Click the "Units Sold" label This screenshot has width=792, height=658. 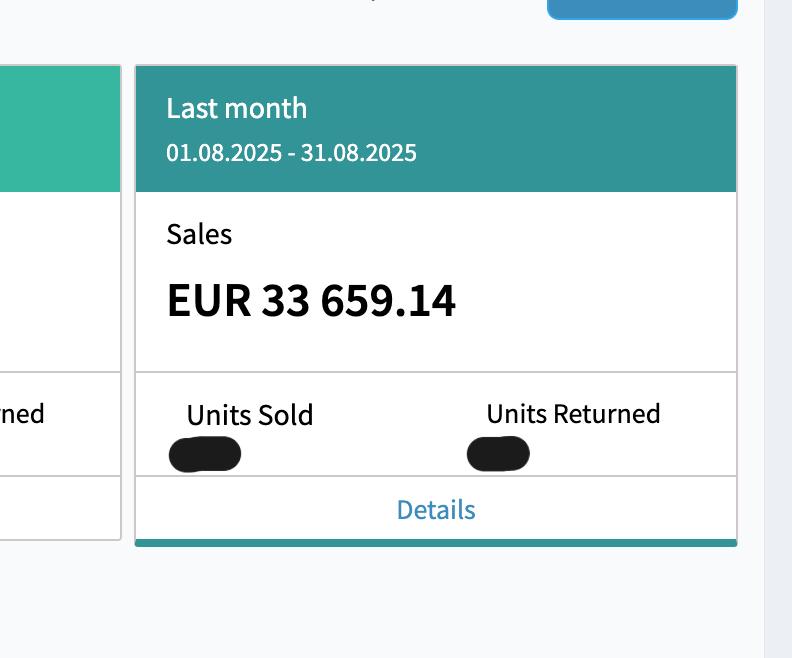pyautogui.click(x=250, y=415)
